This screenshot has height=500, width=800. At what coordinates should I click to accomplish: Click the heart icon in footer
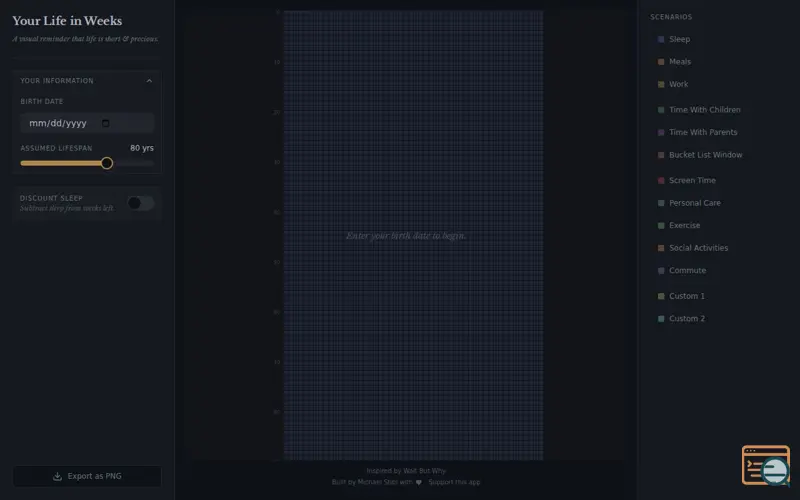click(419, 482)
